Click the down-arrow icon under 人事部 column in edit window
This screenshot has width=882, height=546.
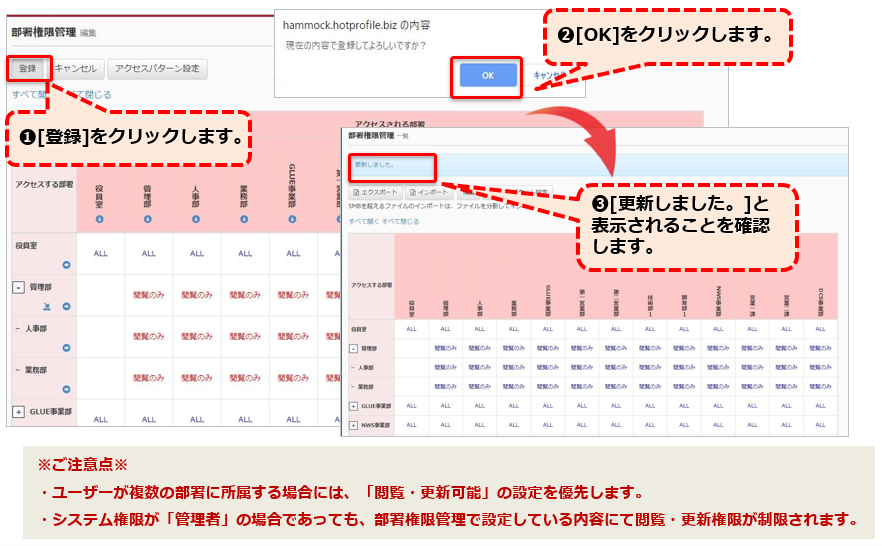pyautogui.click(x=196, y=219)
